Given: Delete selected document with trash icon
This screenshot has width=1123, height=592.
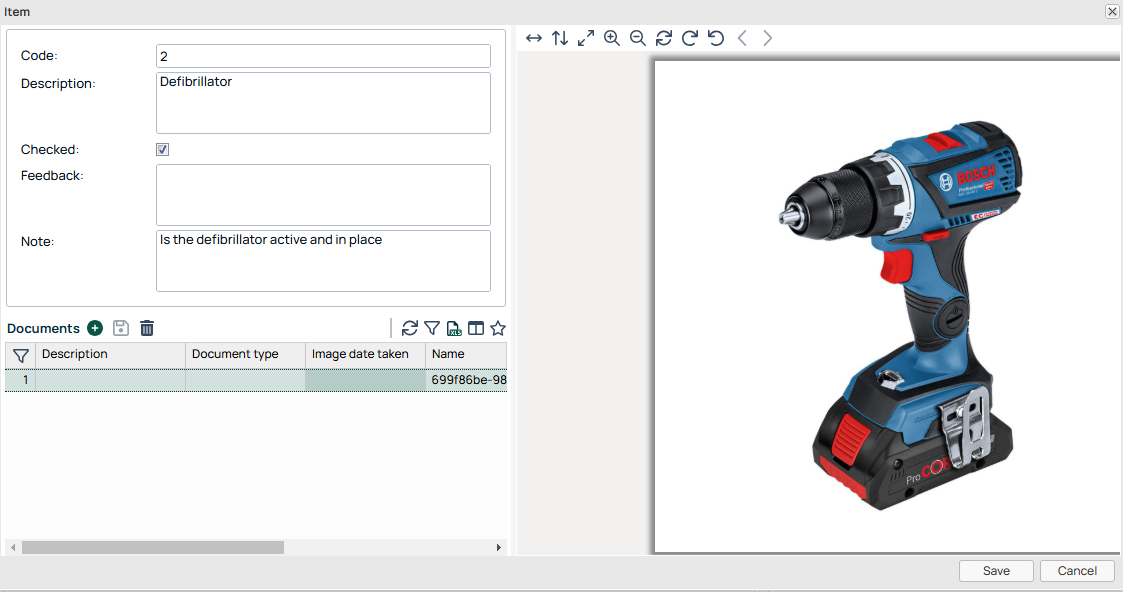Looking at the screenshot, I should 147,328.
